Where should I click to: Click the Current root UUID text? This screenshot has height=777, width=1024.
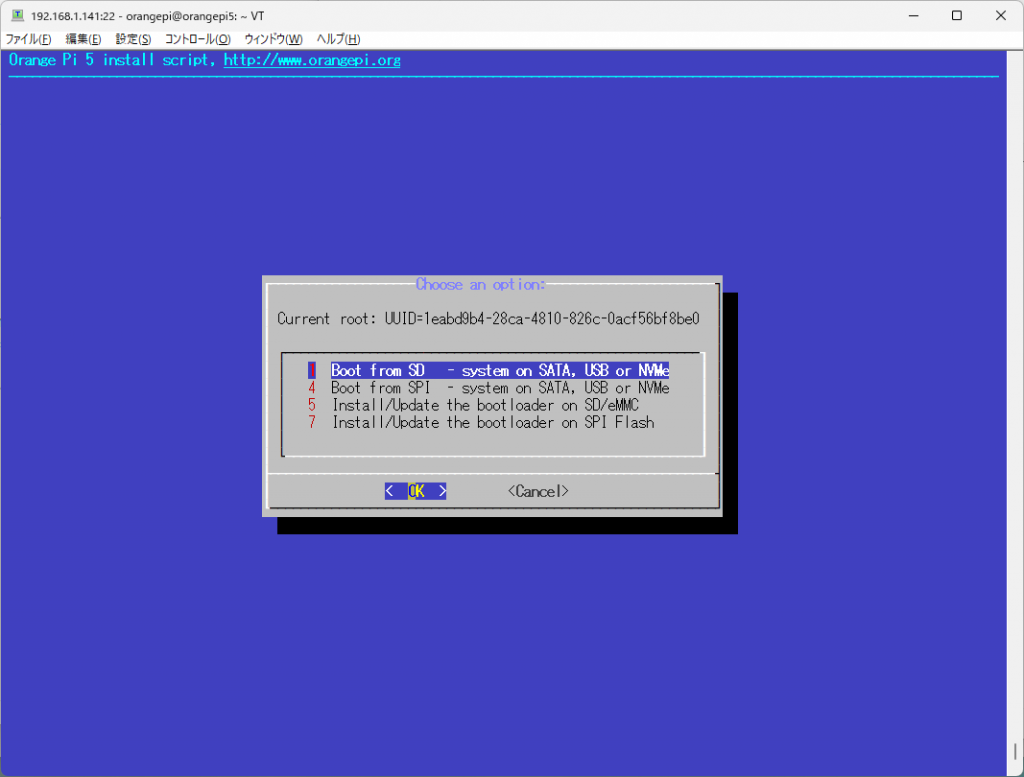[488, 319]
